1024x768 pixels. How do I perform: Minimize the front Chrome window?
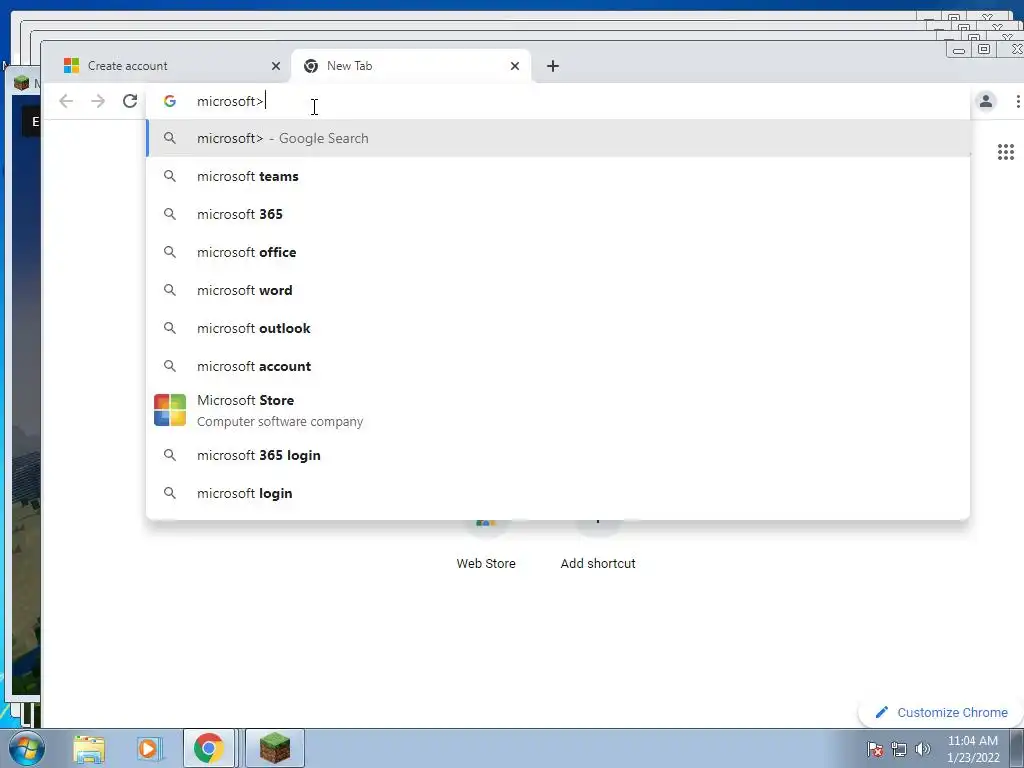coord(959,50)
